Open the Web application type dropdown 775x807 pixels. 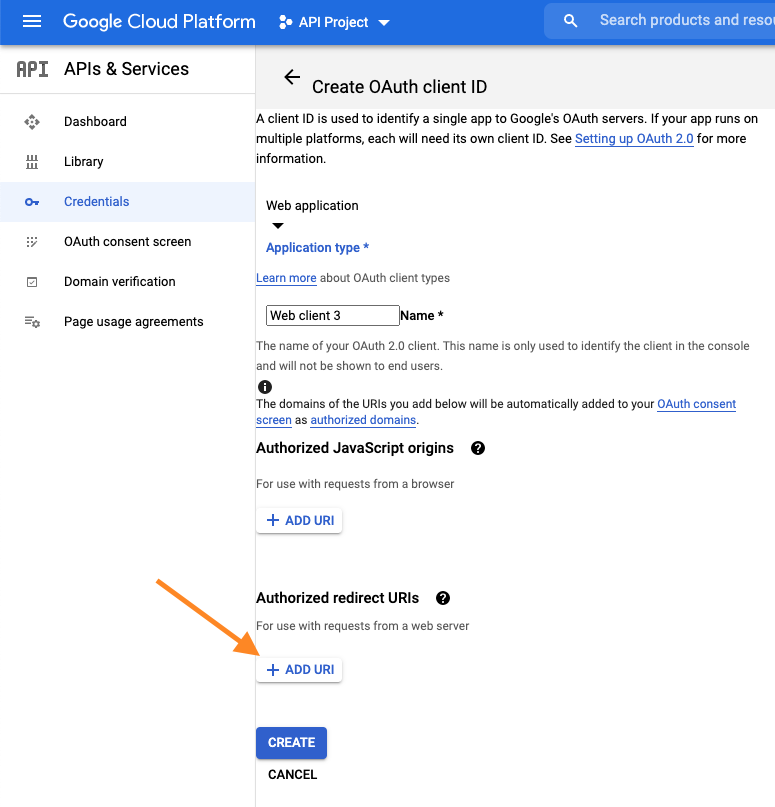pos(312,214)
